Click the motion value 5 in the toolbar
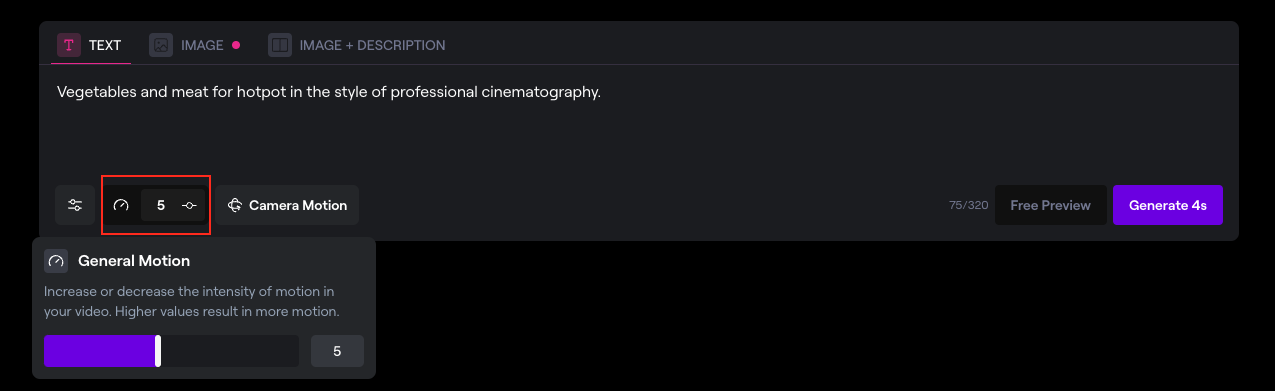This screenshot has height=391, width=1275. (x=161, y=205)
